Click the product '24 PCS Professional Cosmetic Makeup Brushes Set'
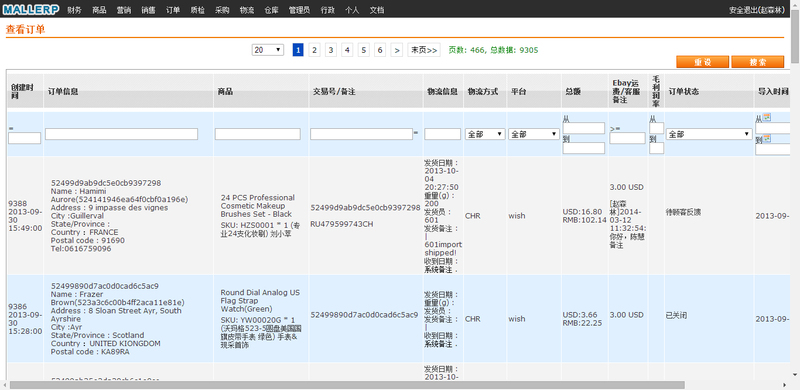This screenshot has height=390, width=800. point(258,206)
